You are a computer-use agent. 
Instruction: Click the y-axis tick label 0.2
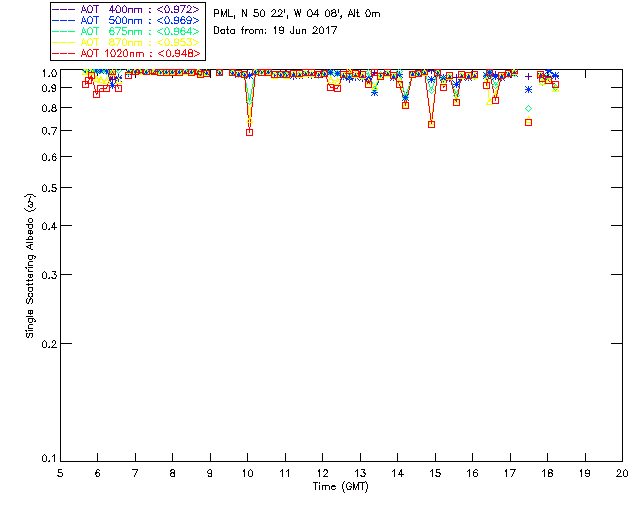point(49,344)
